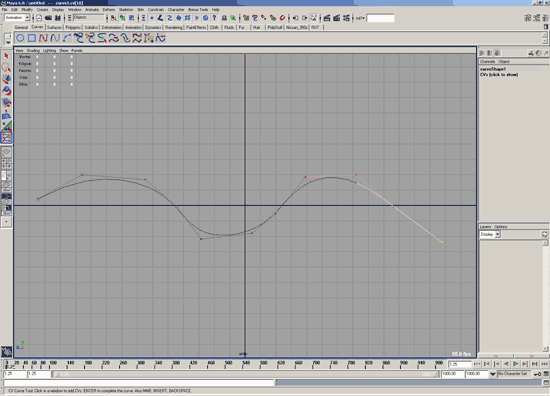Toggle curves selection mask
Viewport: 550px width, 396px height.
coord(169,18)
